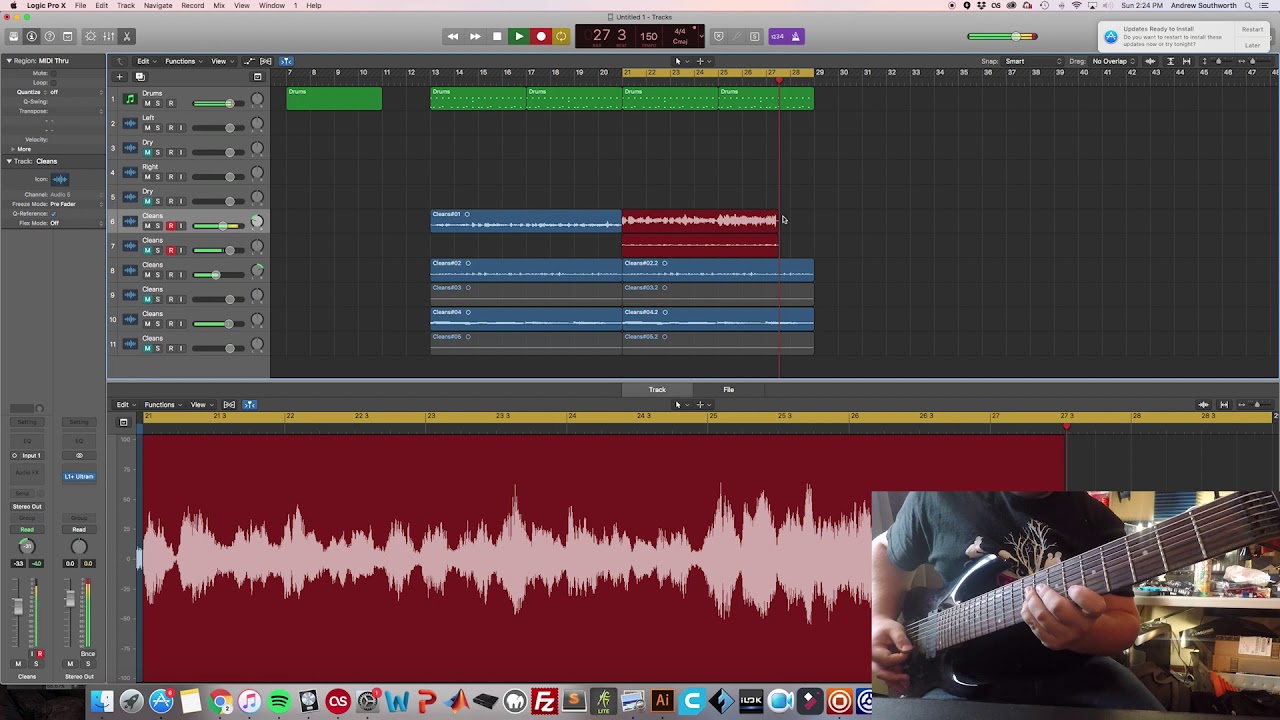Open the L1+ Ultramaximizer plugin slot
Screen dimensions: 1280x720
click(x=79, y=477)
